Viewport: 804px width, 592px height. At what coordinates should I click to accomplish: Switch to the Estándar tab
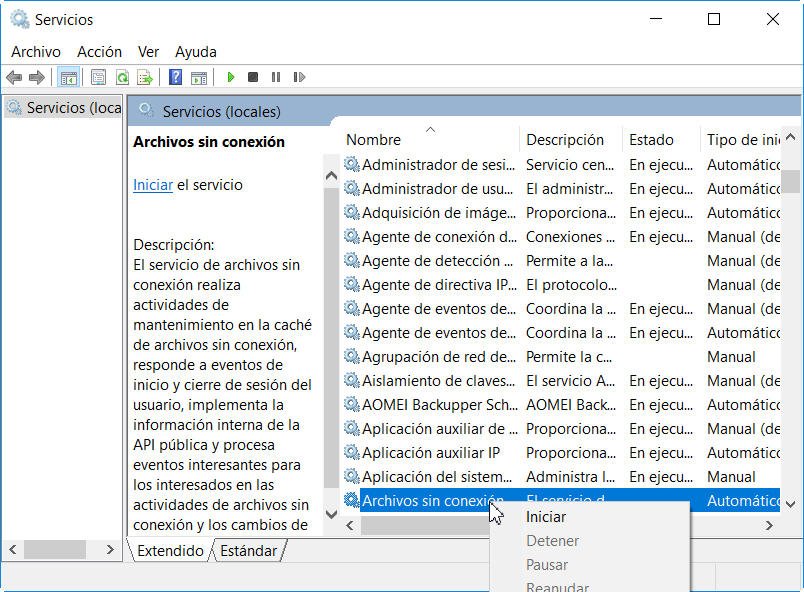coord(249,550)
